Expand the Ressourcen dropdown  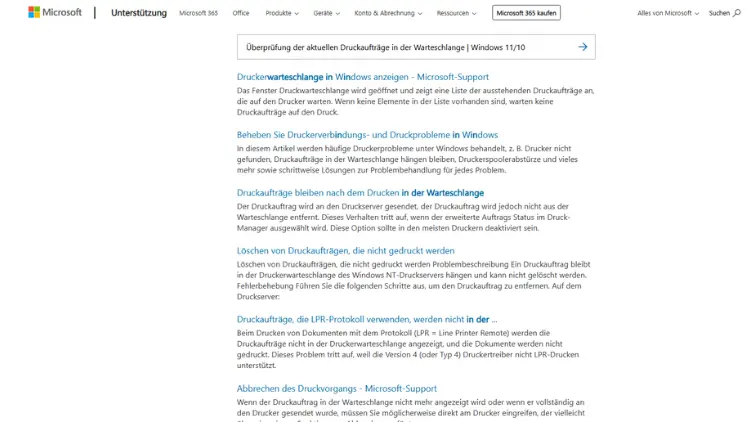coord(456,13)
